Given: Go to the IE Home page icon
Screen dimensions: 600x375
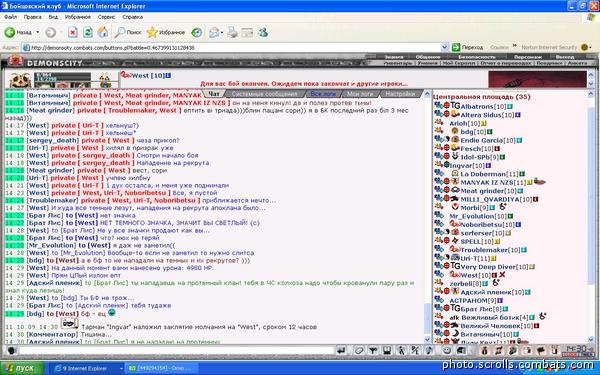Looking at the screenshot, I should [x=103, y=33].
